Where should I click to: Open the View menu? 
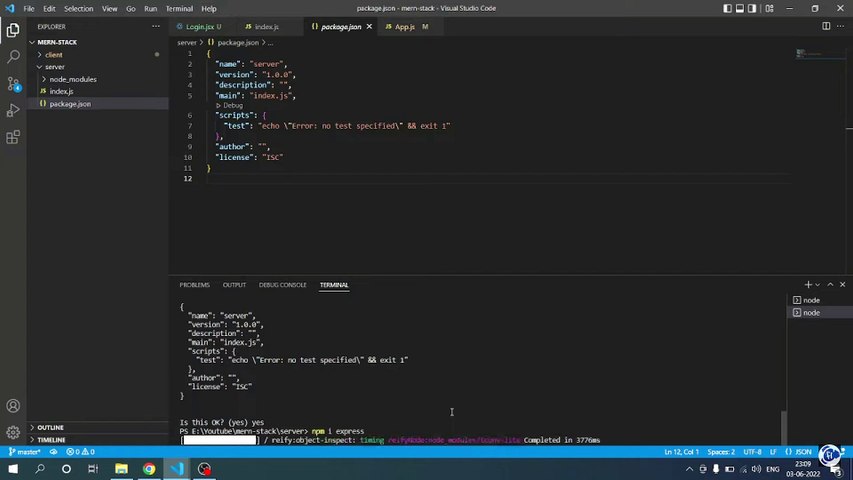pos(109,9)
